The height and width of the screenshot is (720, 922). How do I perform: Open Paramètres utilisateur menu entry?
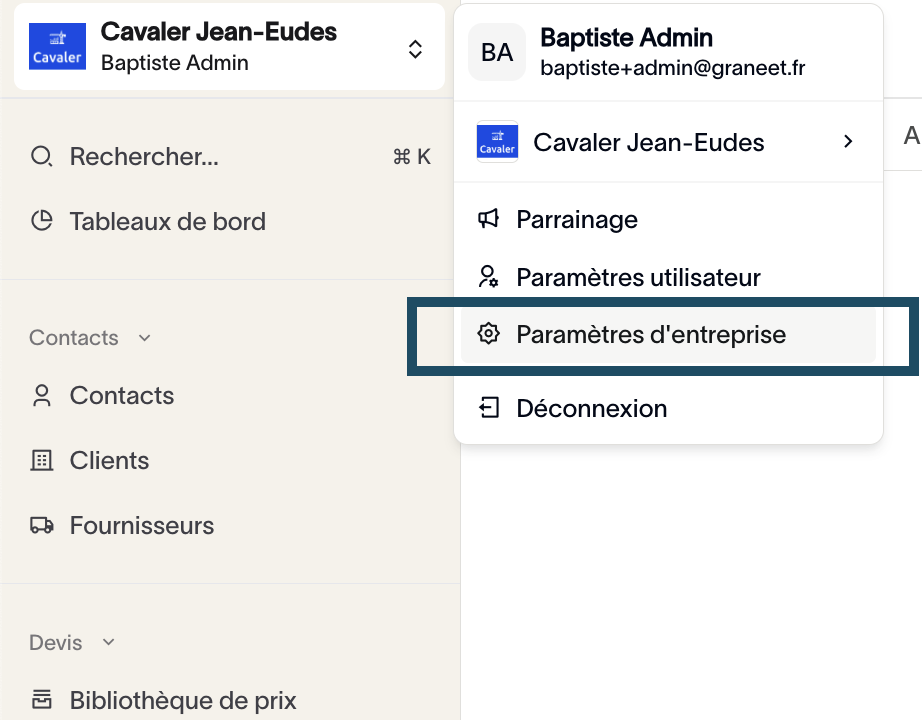click(x=638, y=277)
